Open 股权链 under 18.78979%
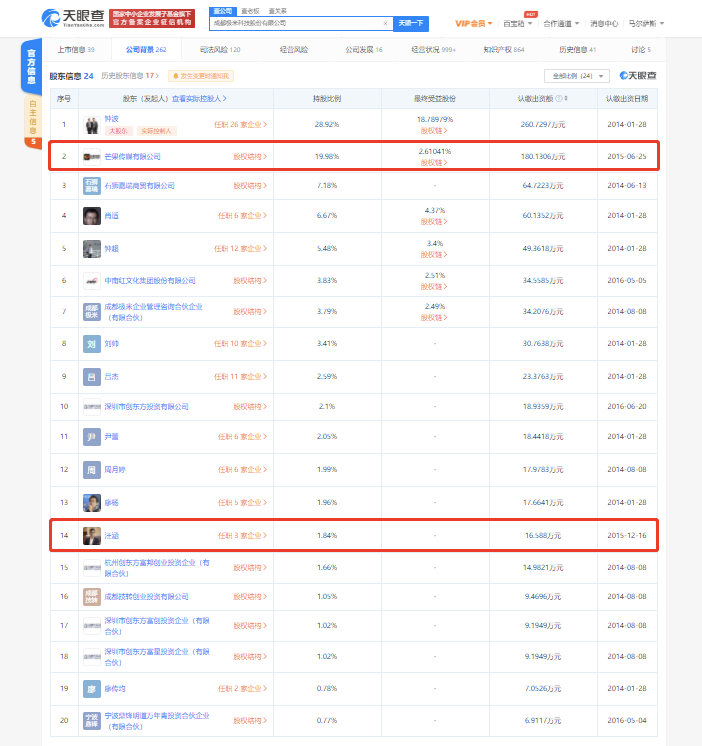Image resolution: width=702 pixels, height=746 pixels. tap(434, 131)
